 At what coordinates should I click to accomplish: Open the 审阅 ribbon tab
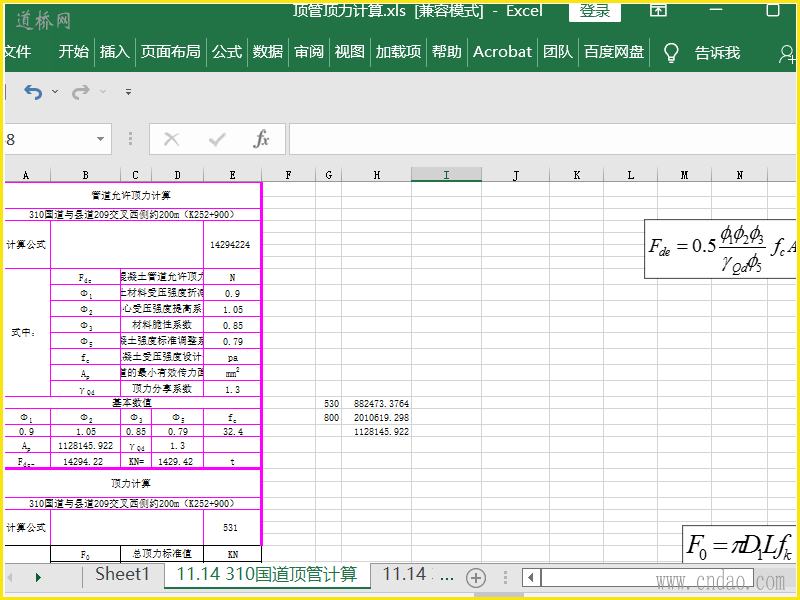[309, 52]
